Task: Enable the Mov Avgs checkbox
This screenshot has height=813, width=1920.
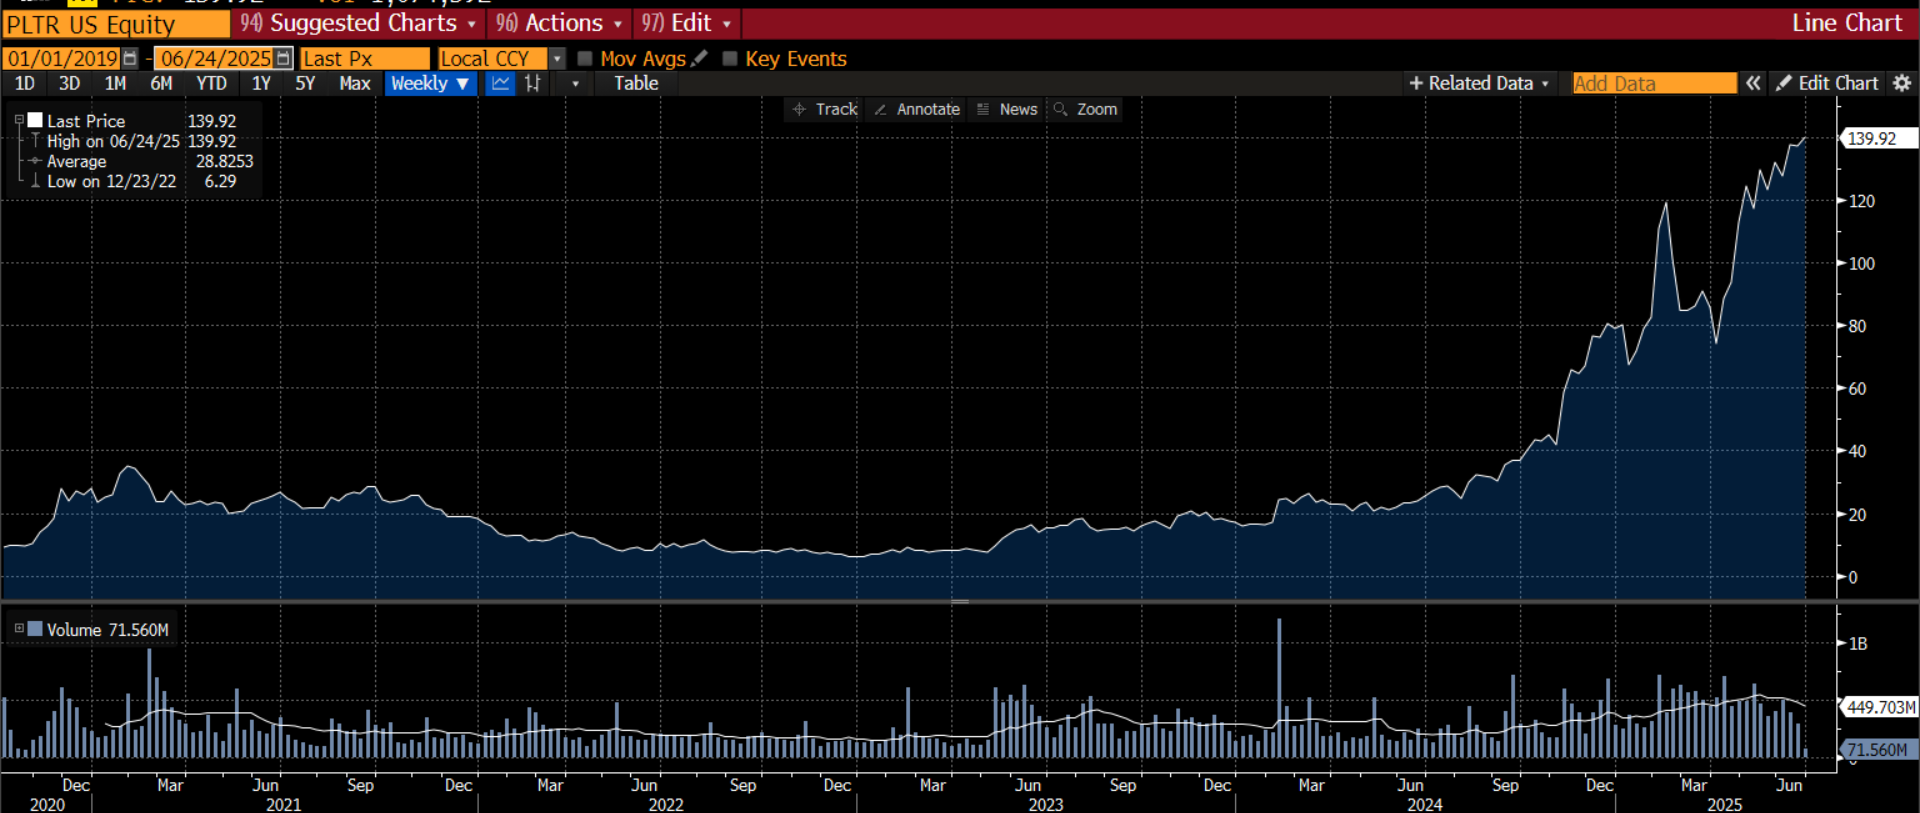Action: point(585,59)
